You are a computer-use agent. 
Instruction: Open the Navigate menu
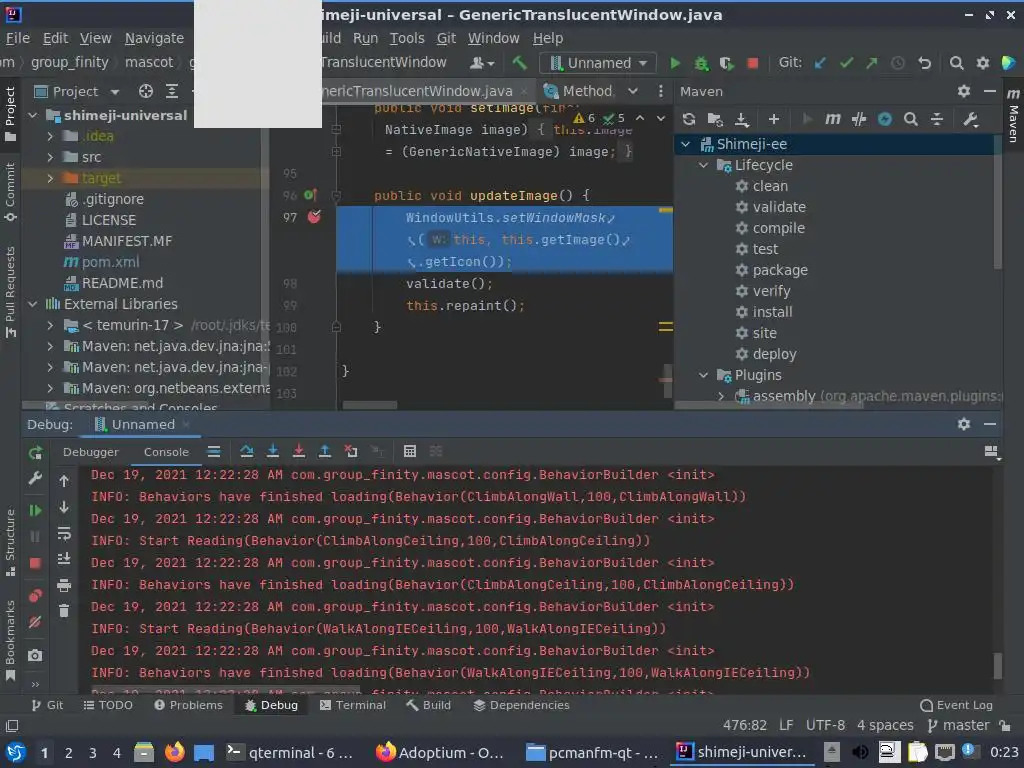(x=154, y=39)
